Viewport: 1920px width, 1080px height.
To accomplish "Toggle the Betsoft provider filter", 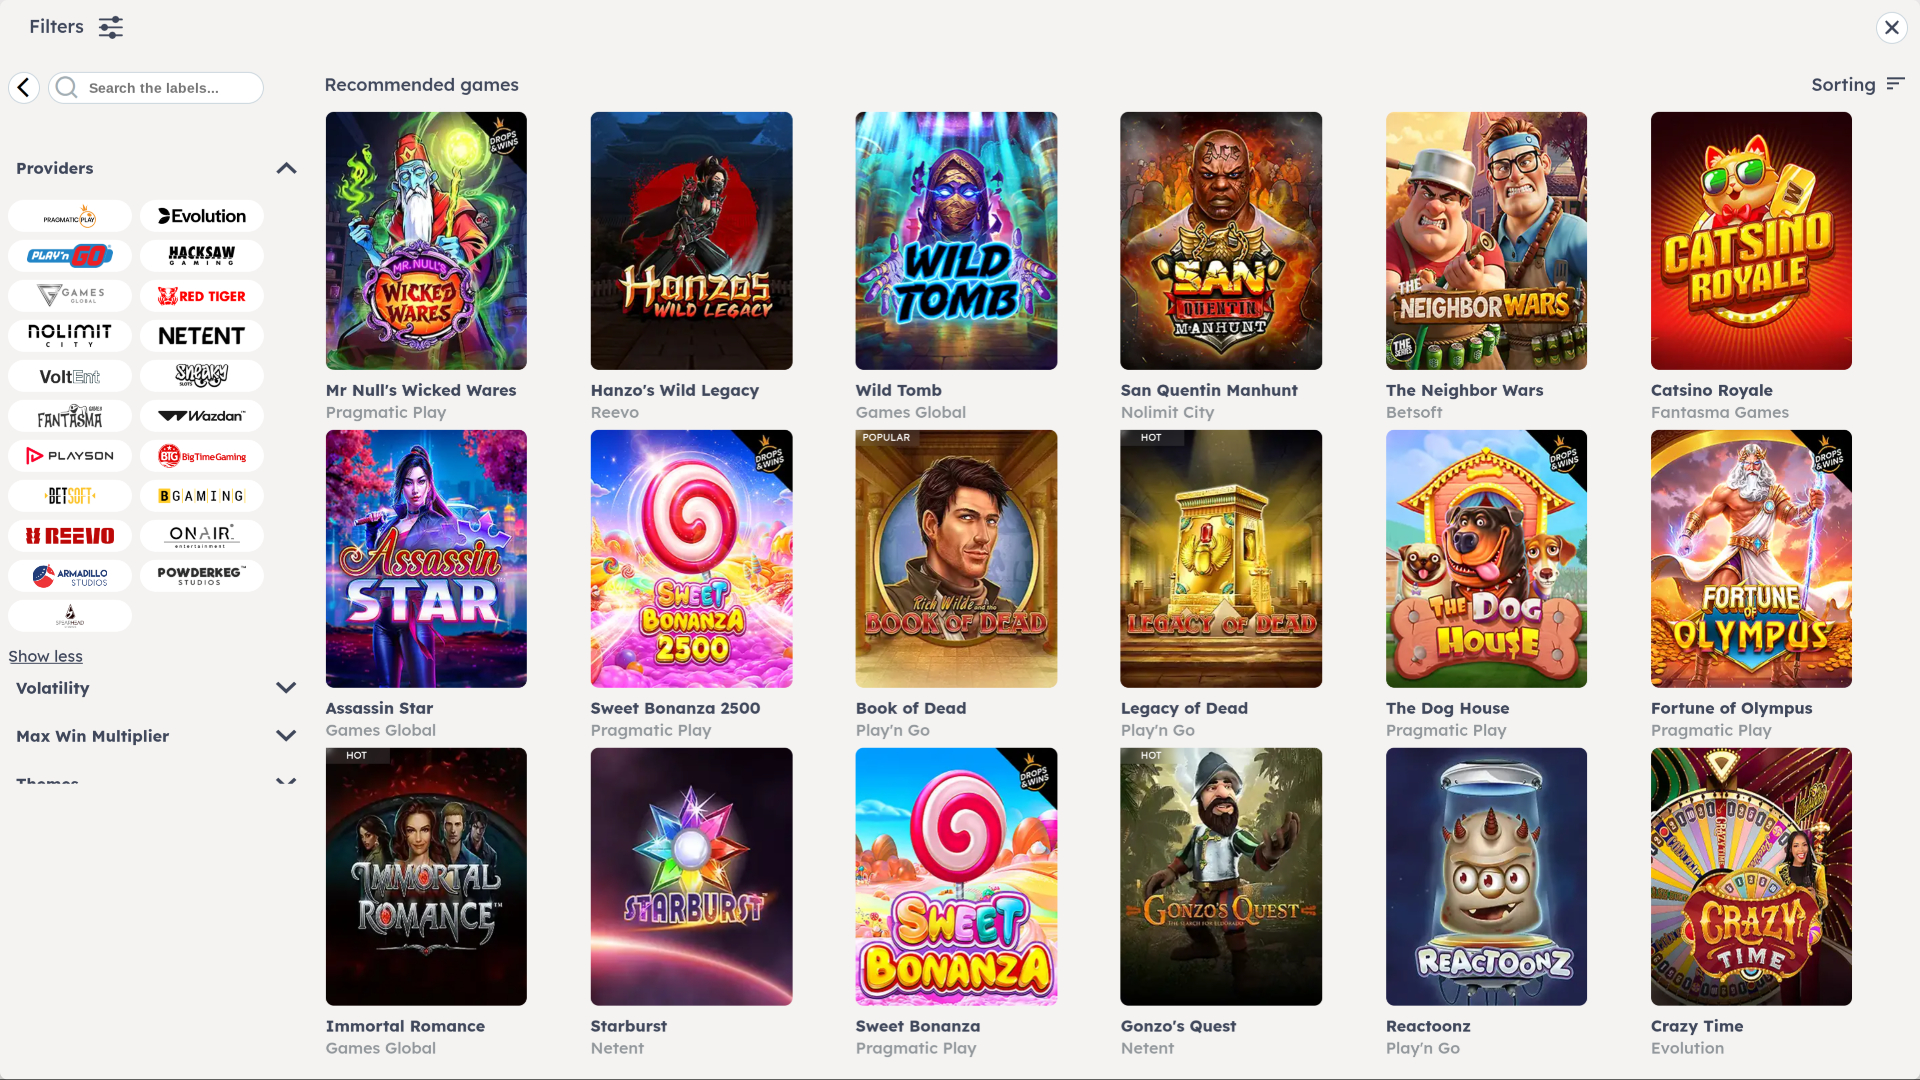I will tap(70, 496).
